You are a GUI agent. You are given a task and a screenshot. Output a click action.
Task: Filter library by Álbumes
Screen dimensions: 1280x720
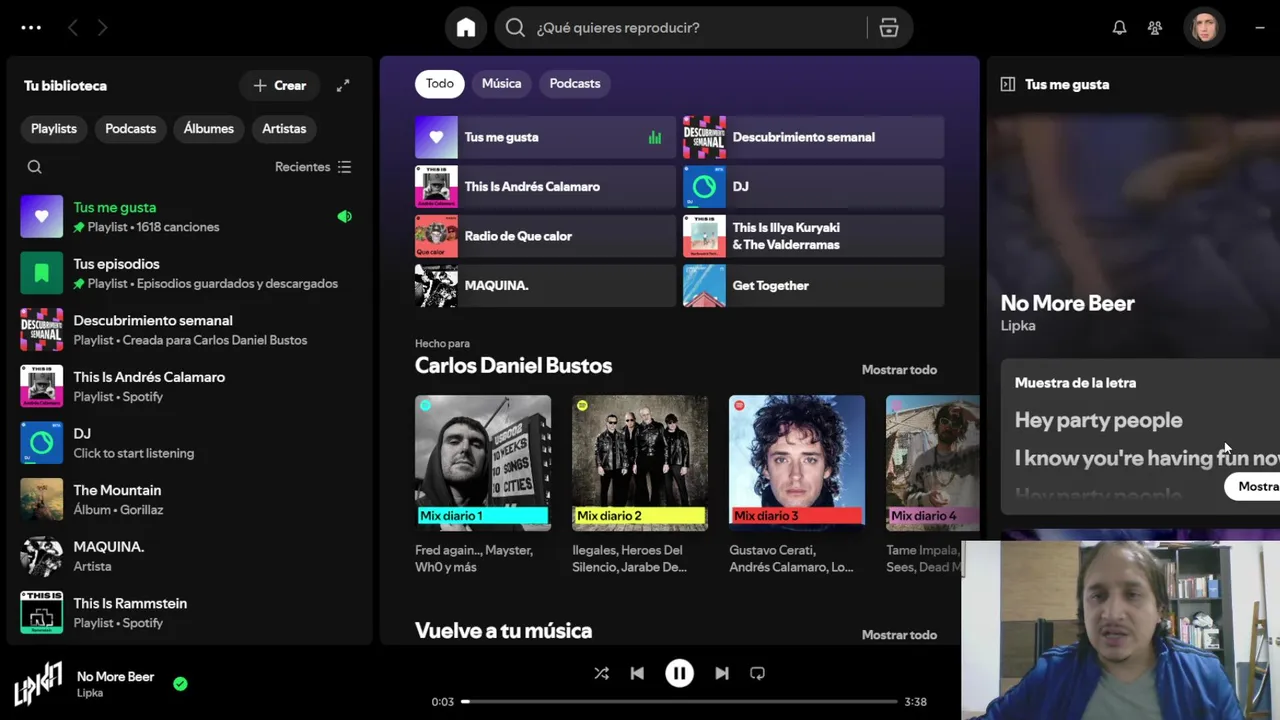(x=209, y=129)
